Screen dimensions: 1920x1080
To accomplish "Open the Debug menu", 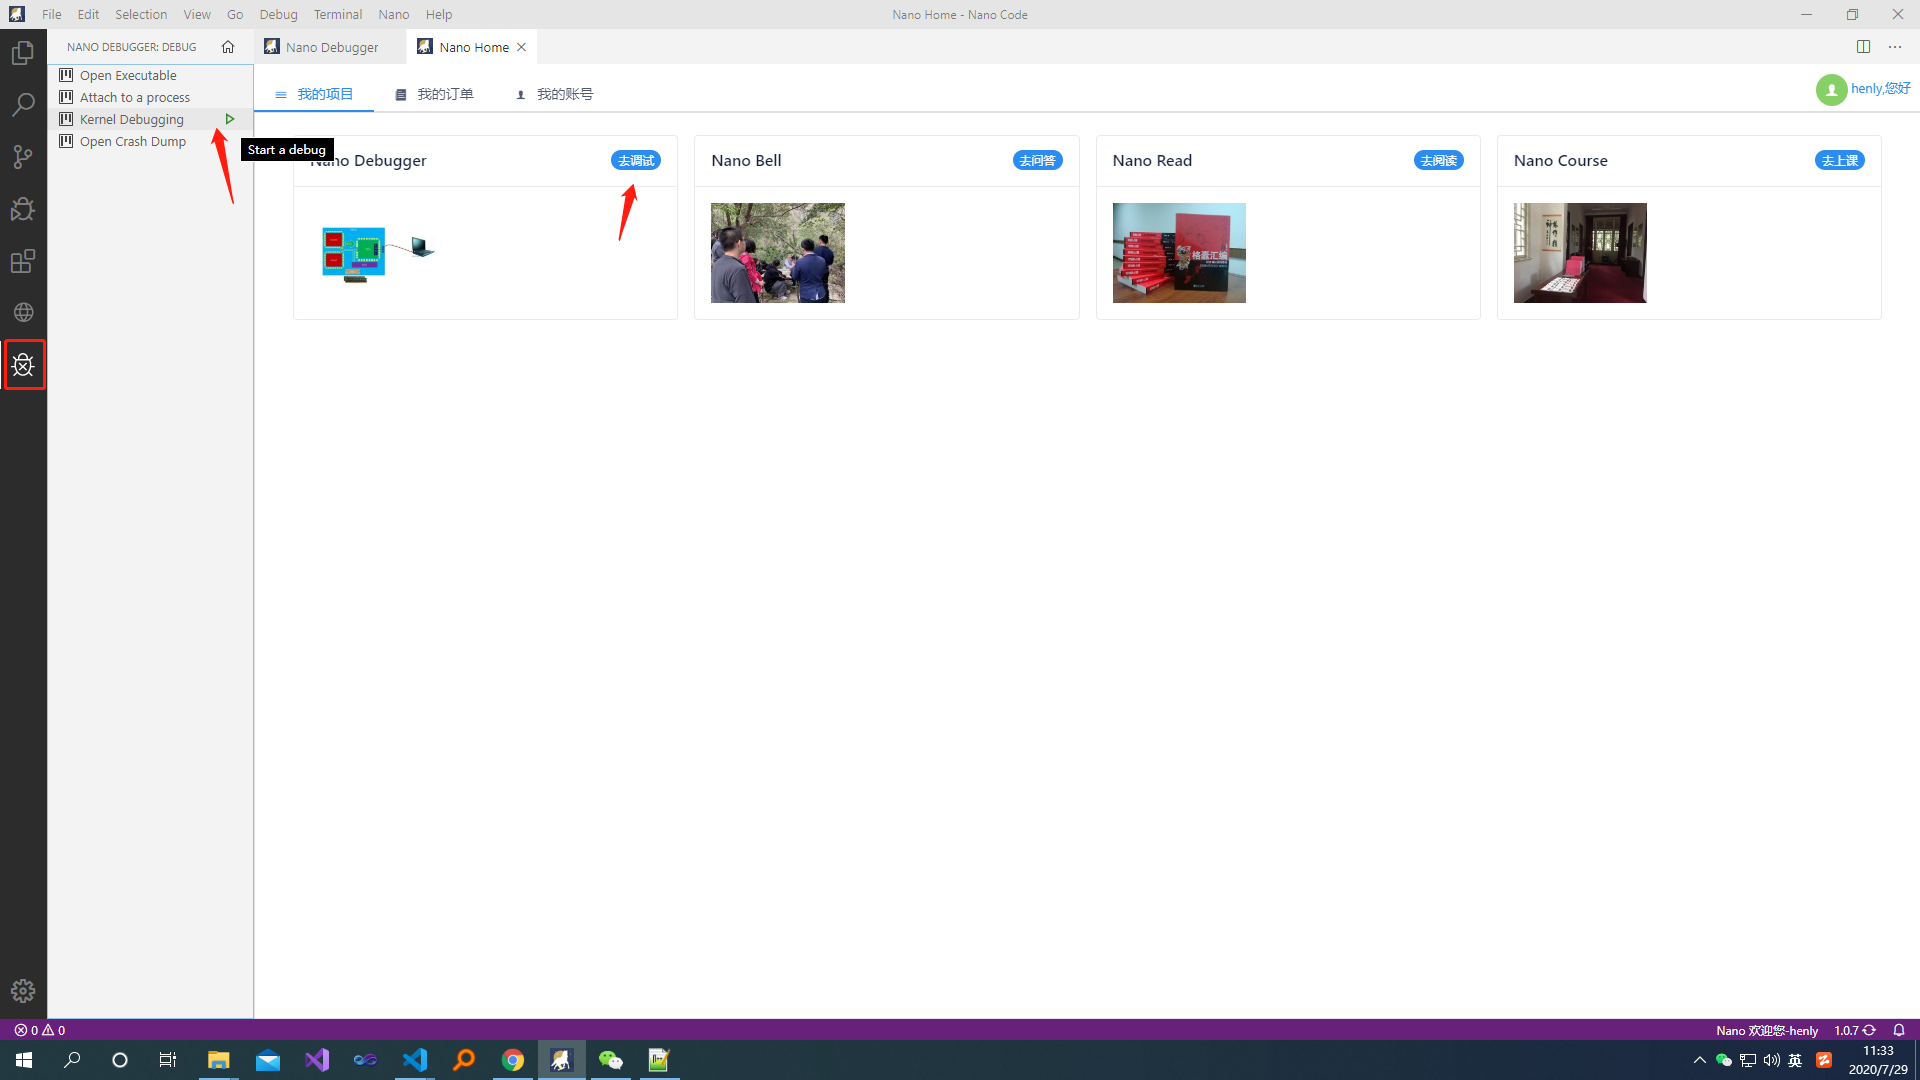I will [x=278, y=14].
